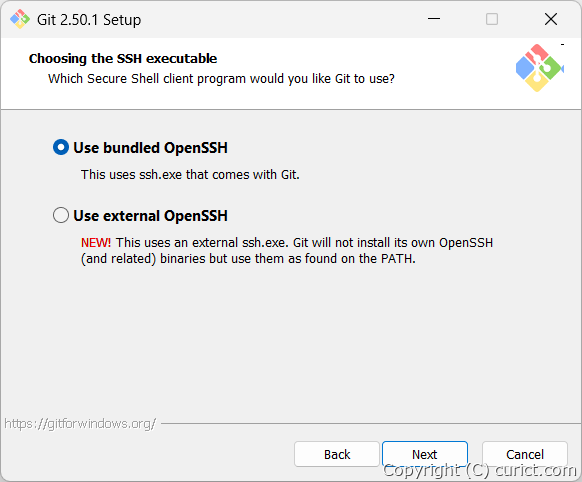This screenshot has height=482, width=582.
Task: Click the greyed-out maximize button
Action: [x=492, y=19]
